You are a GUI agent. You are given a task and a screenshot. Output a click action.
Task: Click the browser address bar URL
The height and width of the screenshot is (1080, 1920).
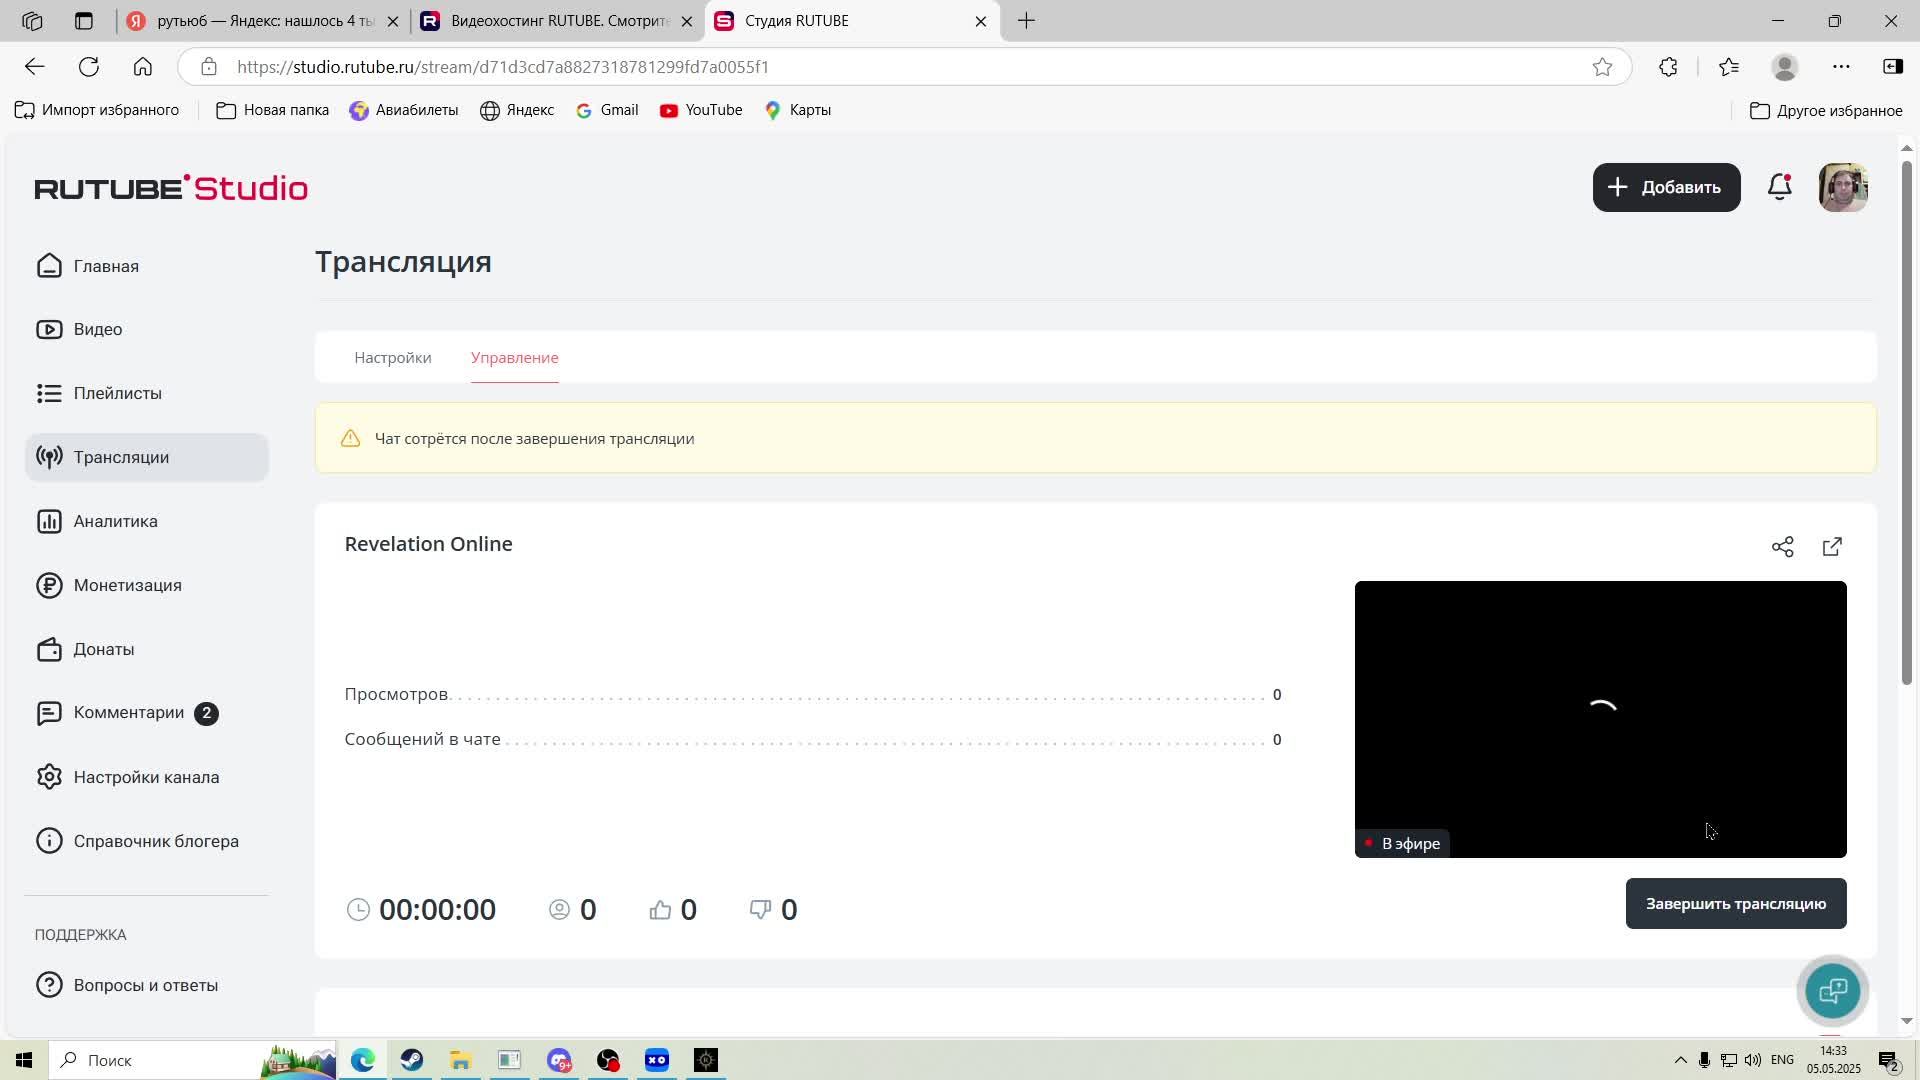(x=503, y=67)
